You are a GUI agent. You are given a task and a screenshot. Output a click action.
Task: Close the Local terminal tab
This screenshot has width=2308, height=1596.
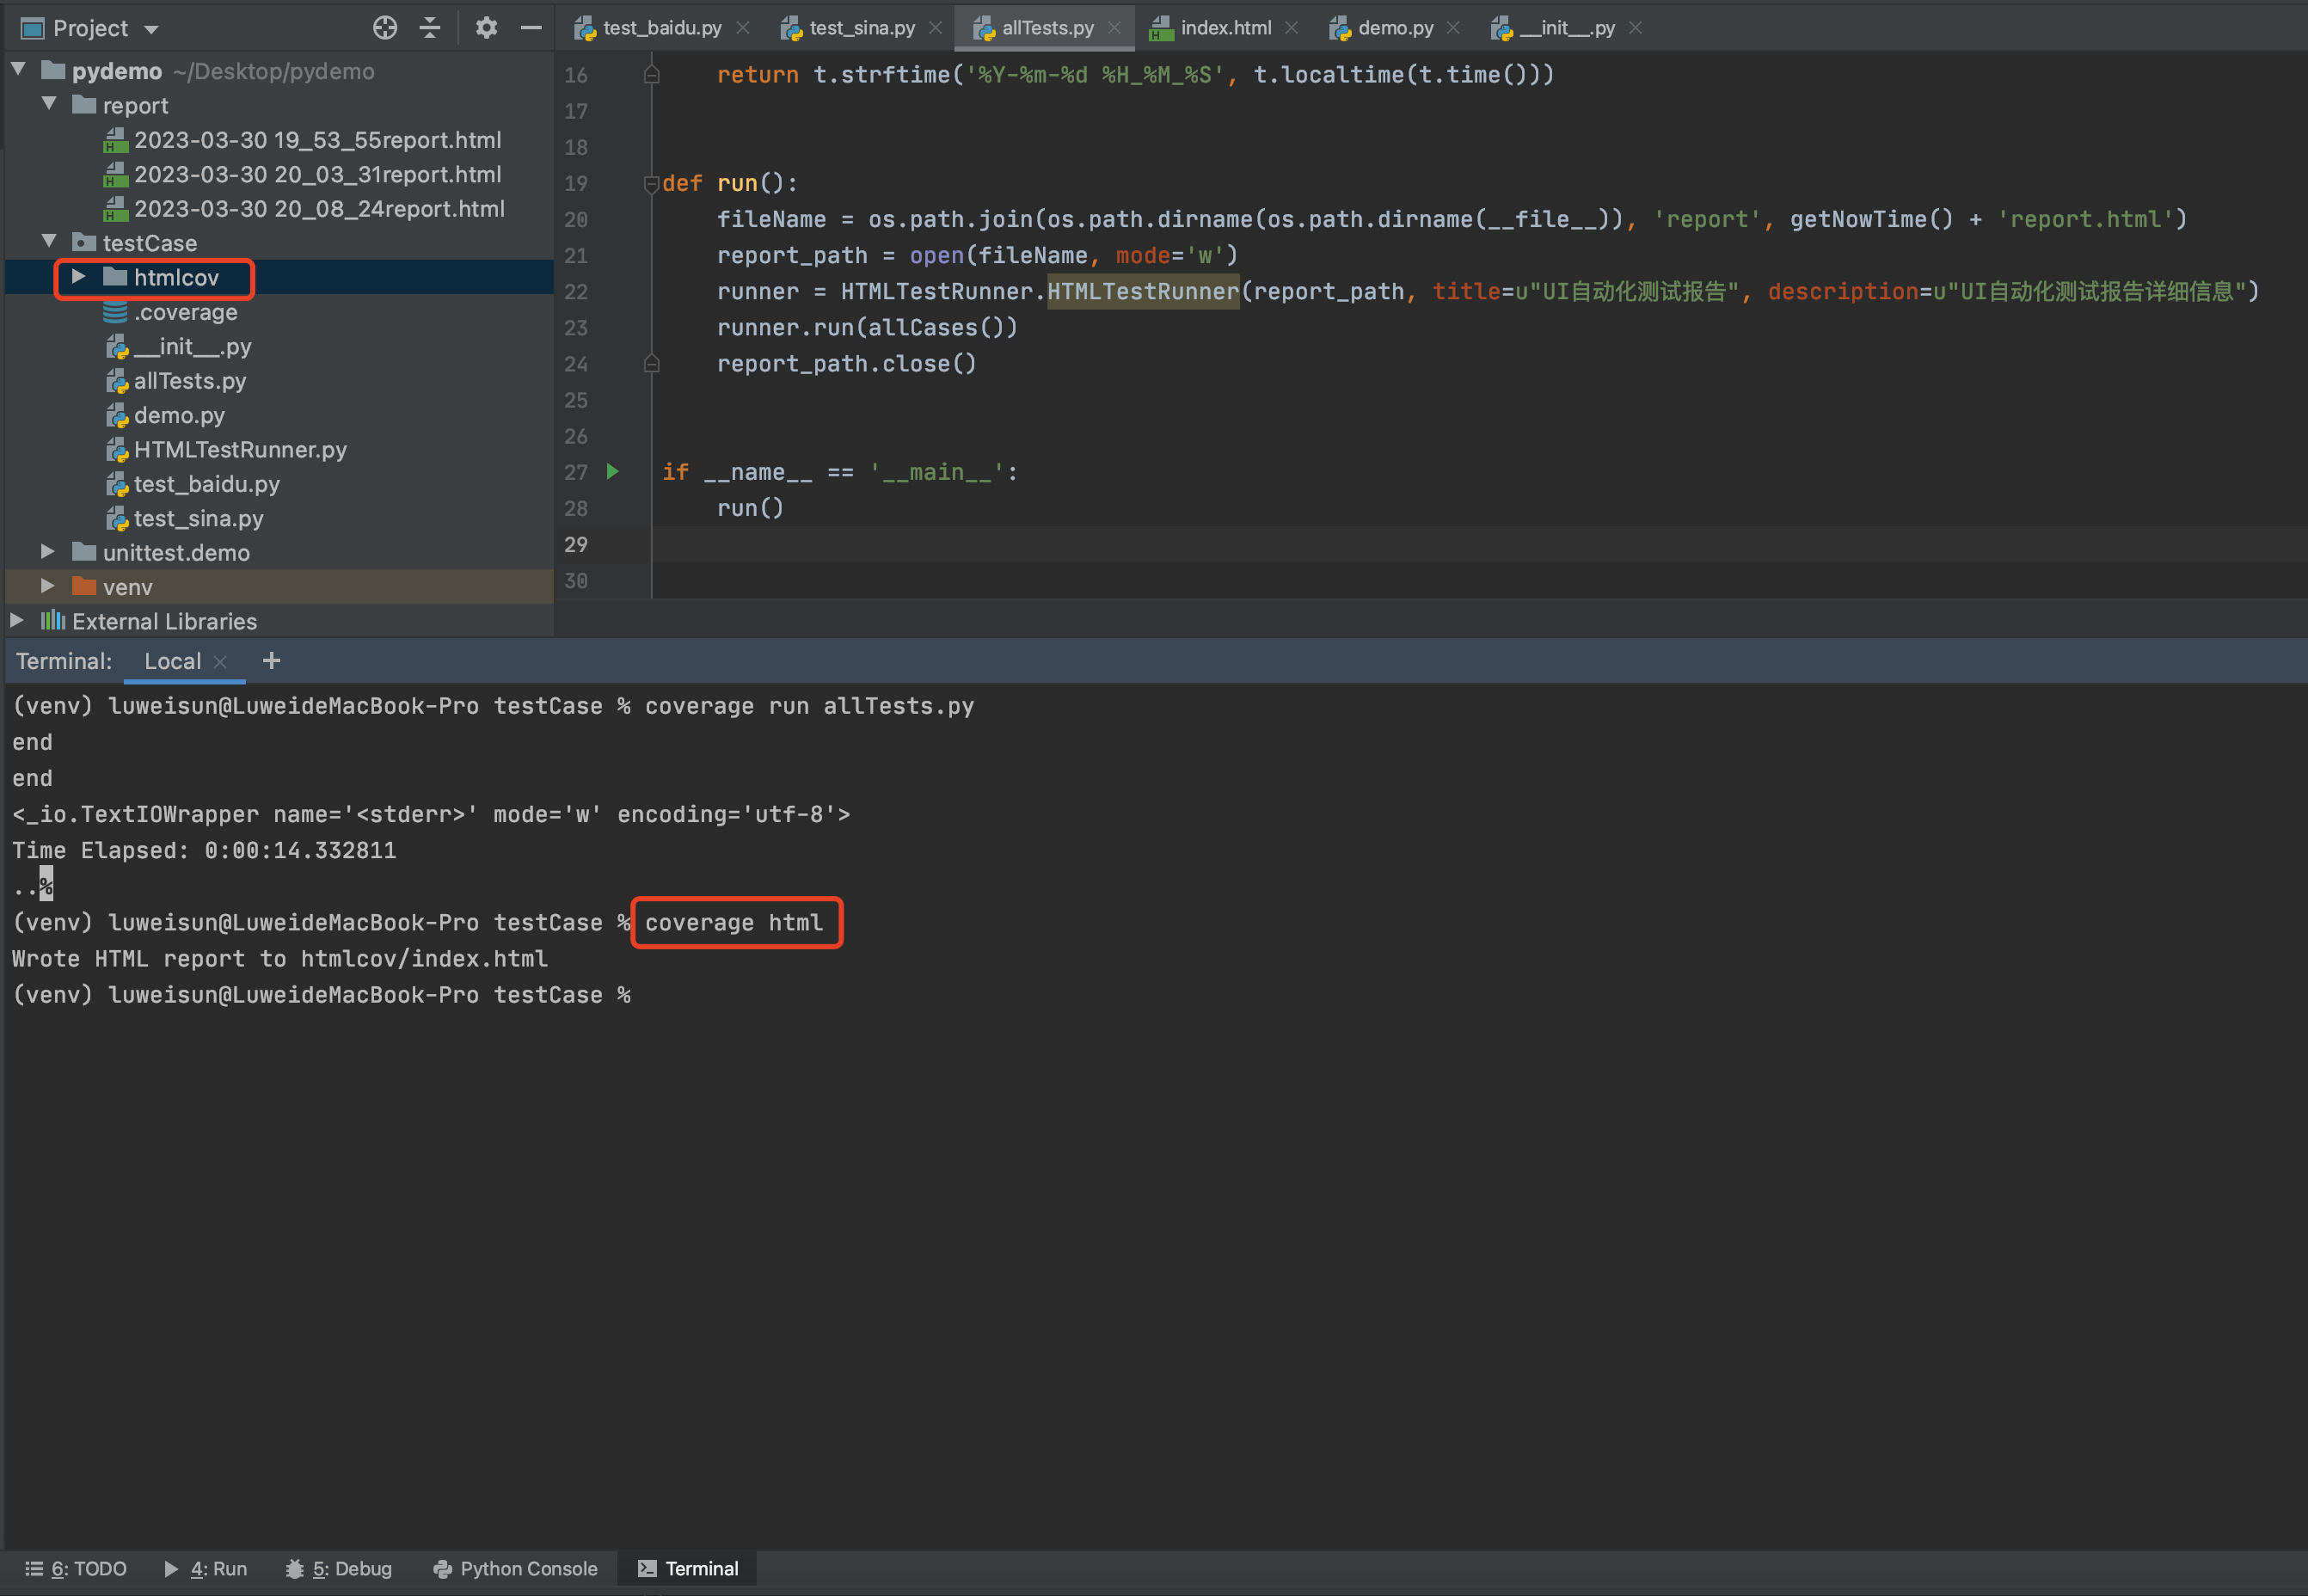tap(221, 662)
